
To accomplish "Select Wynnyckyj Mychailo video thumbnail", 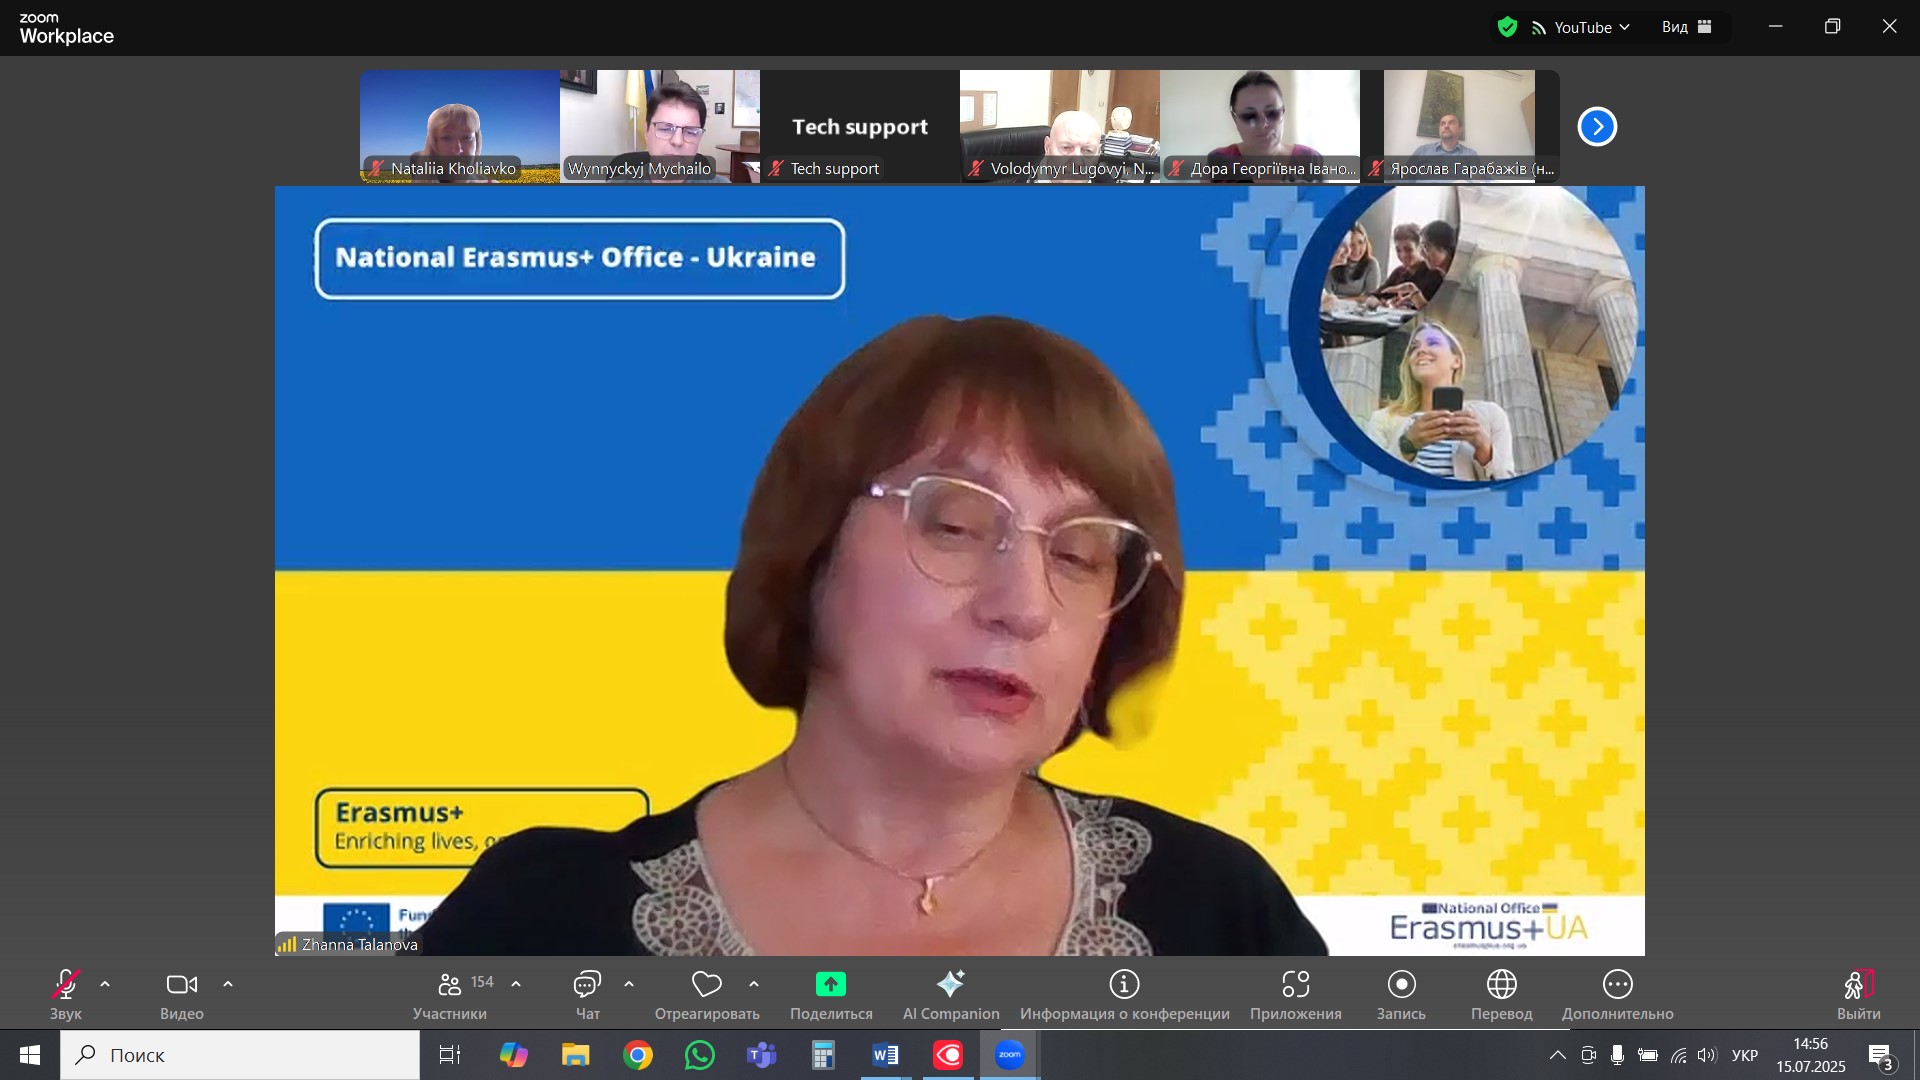I will (x=660, y=126).
